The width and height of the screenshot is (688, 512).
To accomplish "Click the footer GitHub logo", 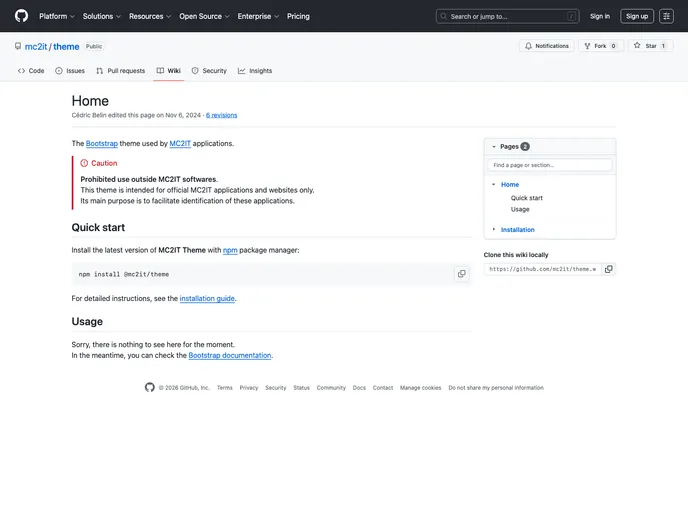I will [x=150, y=388].
